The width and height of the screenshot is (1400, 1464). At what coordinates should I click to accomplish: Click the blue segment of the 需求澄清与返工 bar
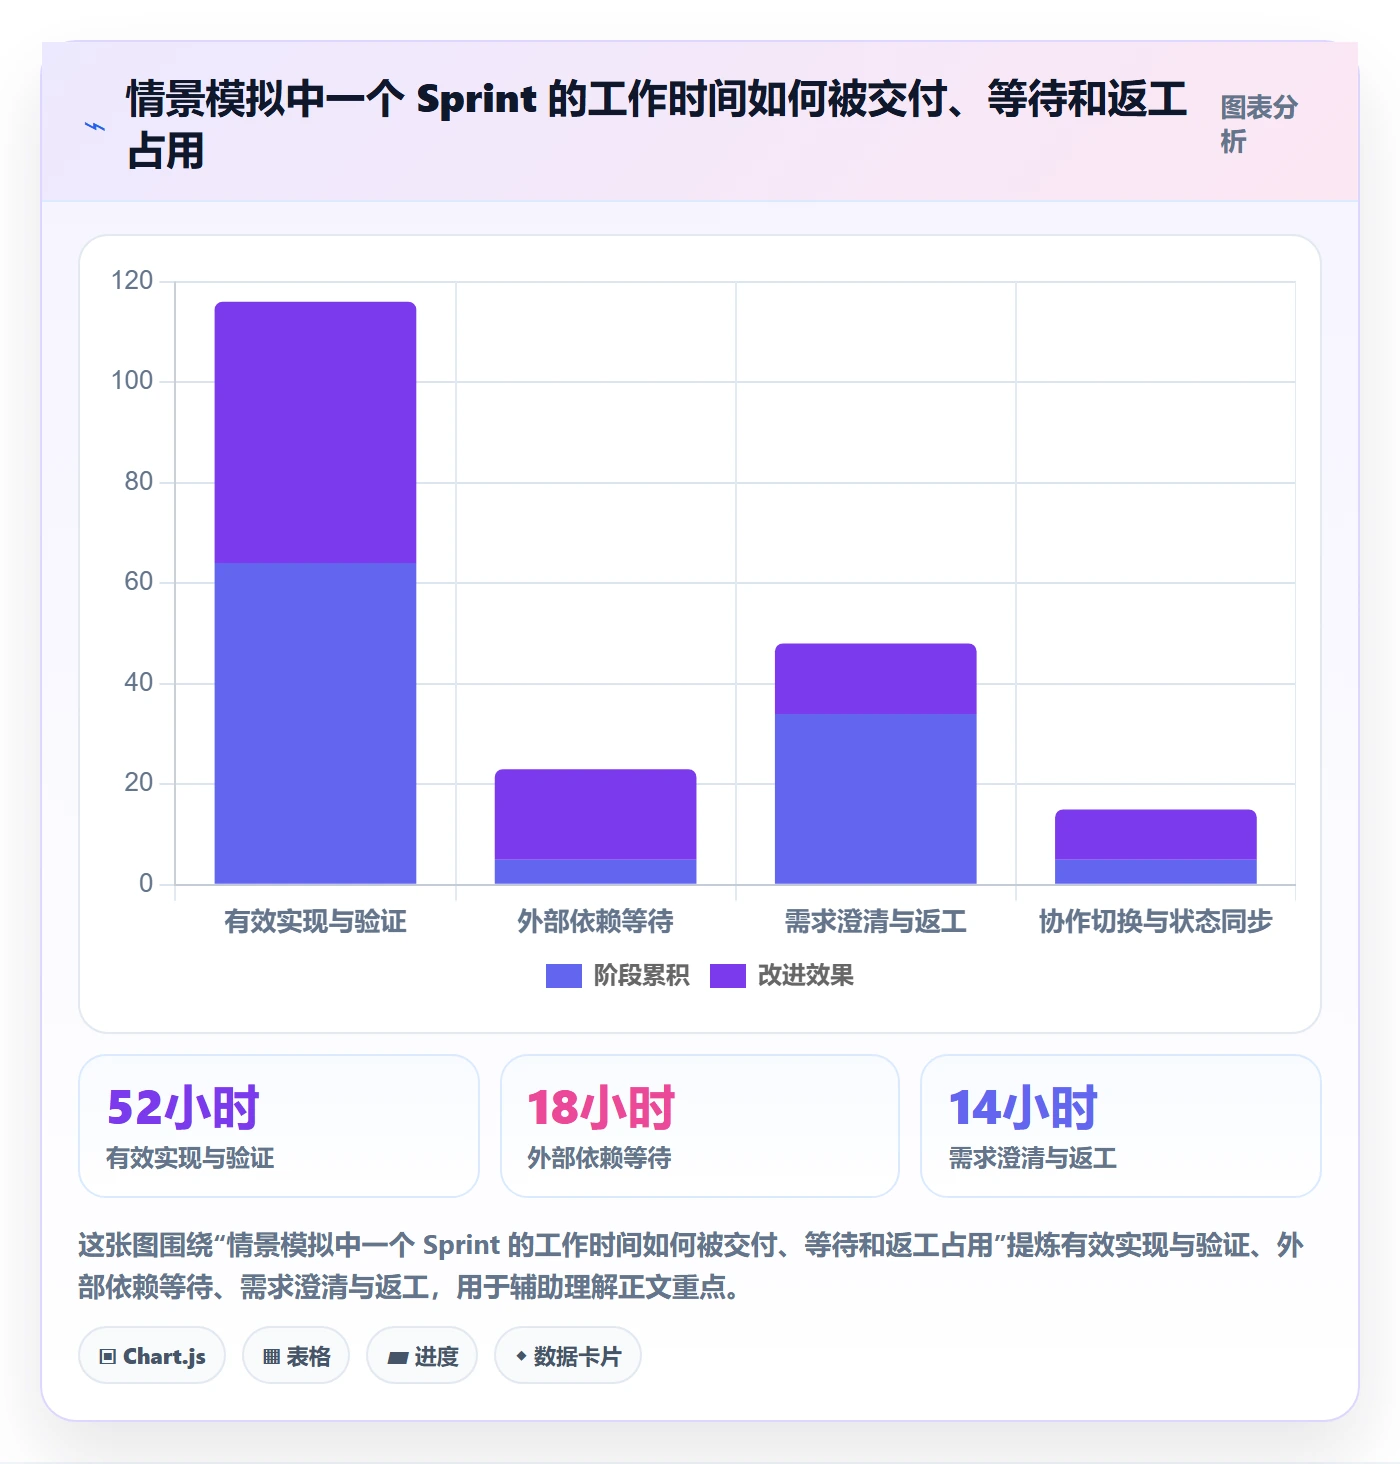(875, 799)
